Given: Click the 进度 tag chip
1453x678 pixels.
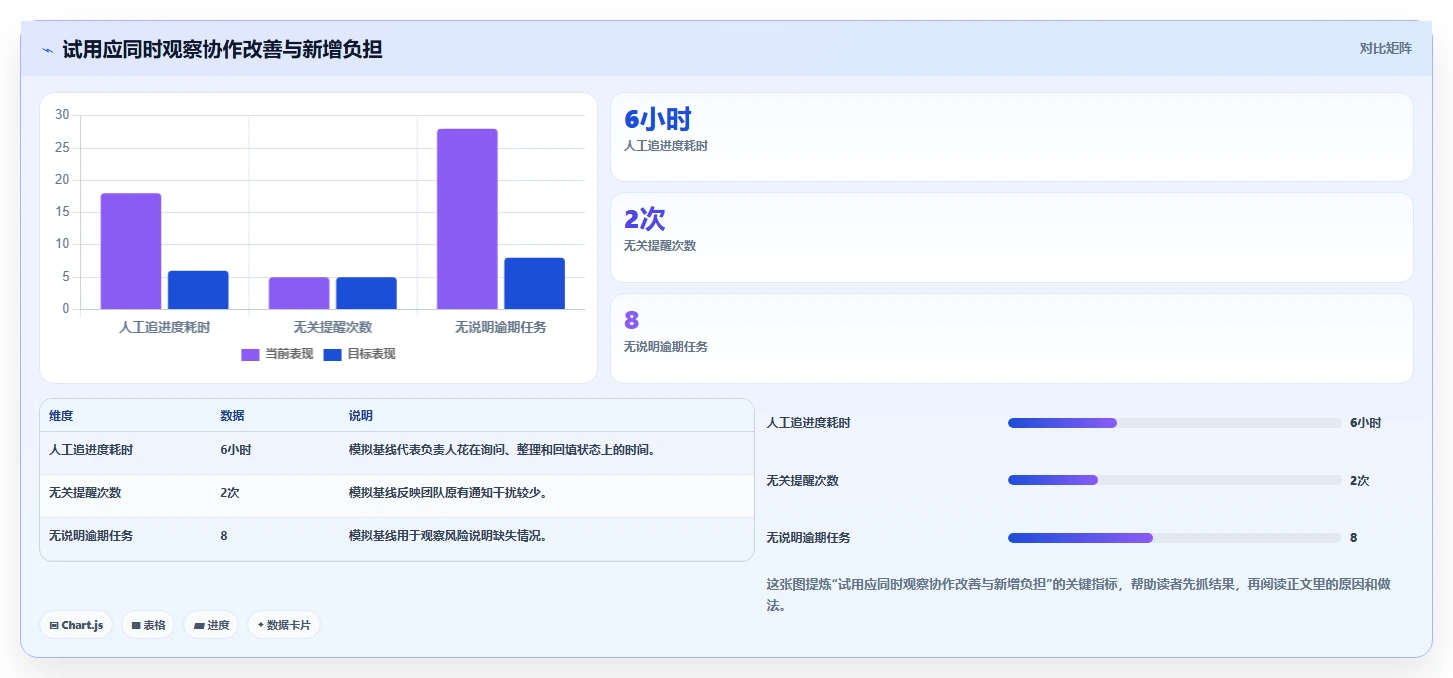Looking at the screenshot, I should click(x=211, y=625).
